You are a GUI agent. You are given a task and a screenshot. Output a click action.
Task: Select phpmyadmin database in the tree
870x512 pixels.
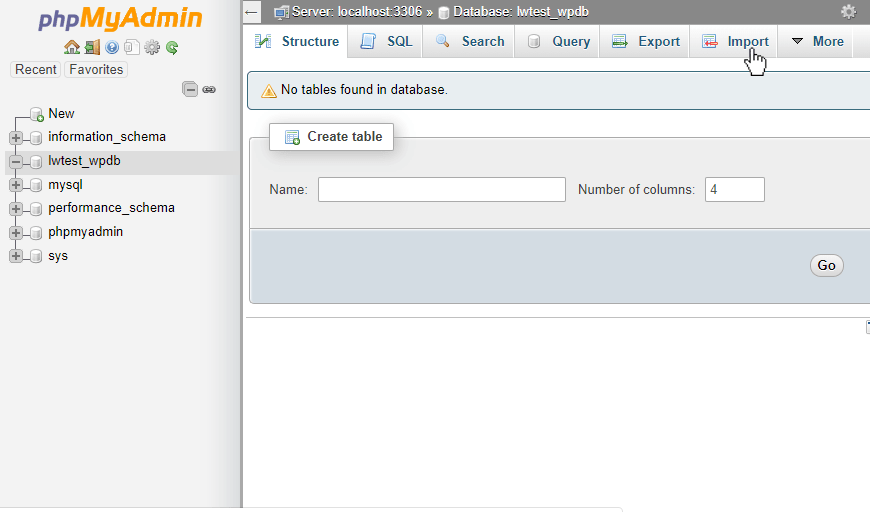tap(85, 231)
